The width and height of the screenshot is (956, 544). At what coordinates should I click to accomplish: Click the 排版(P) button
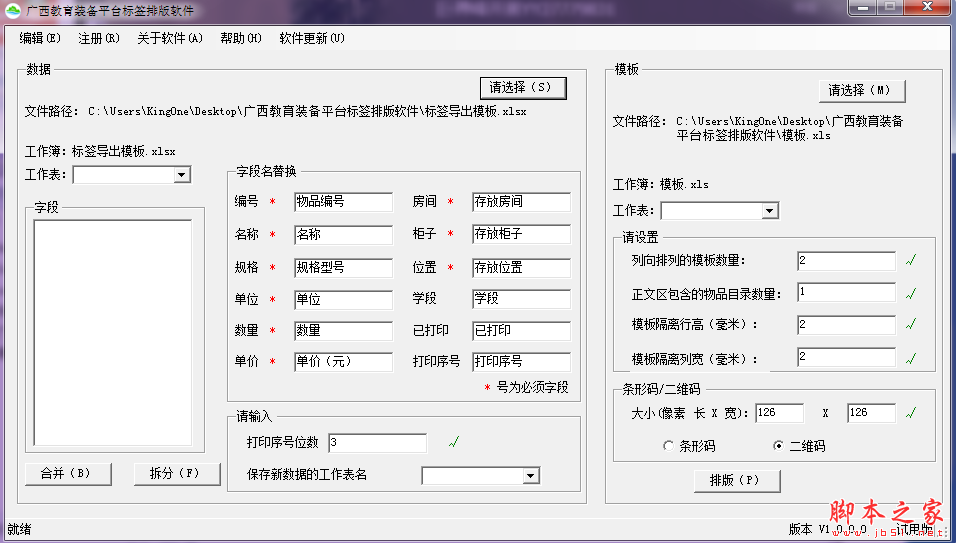click(x=737, y=481)
